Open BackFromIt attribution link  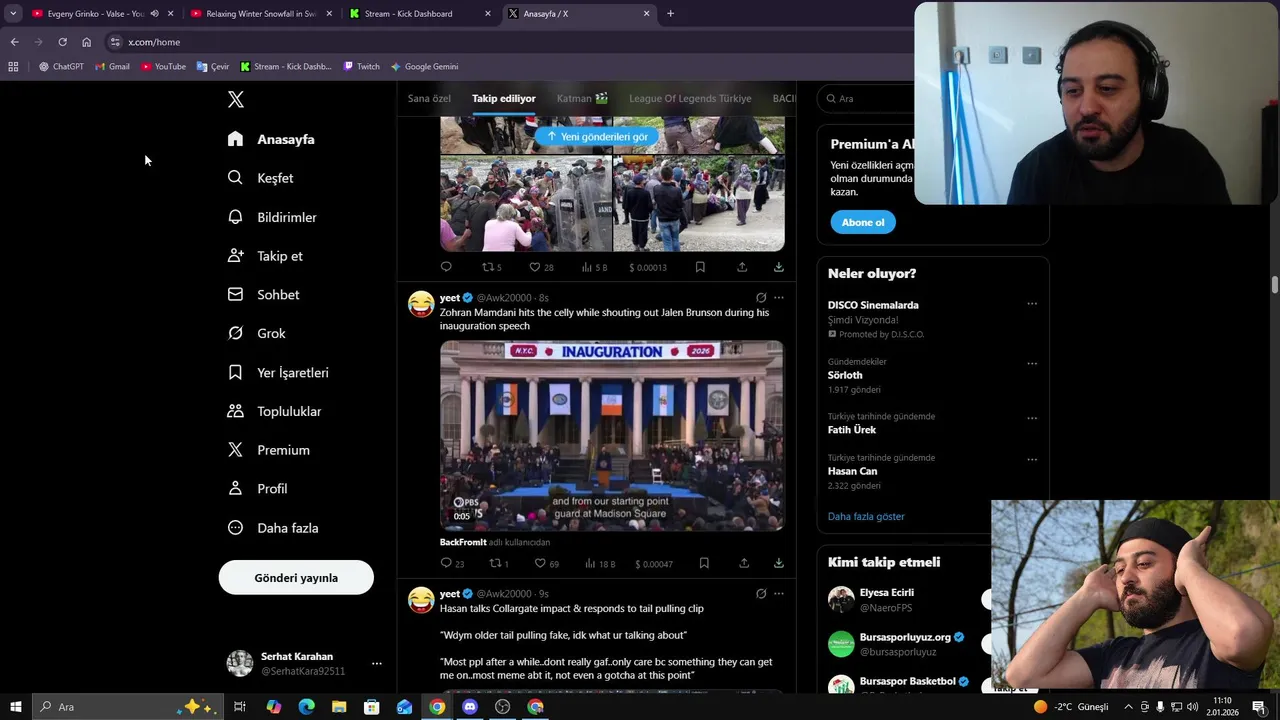click(x=463, y=542)
